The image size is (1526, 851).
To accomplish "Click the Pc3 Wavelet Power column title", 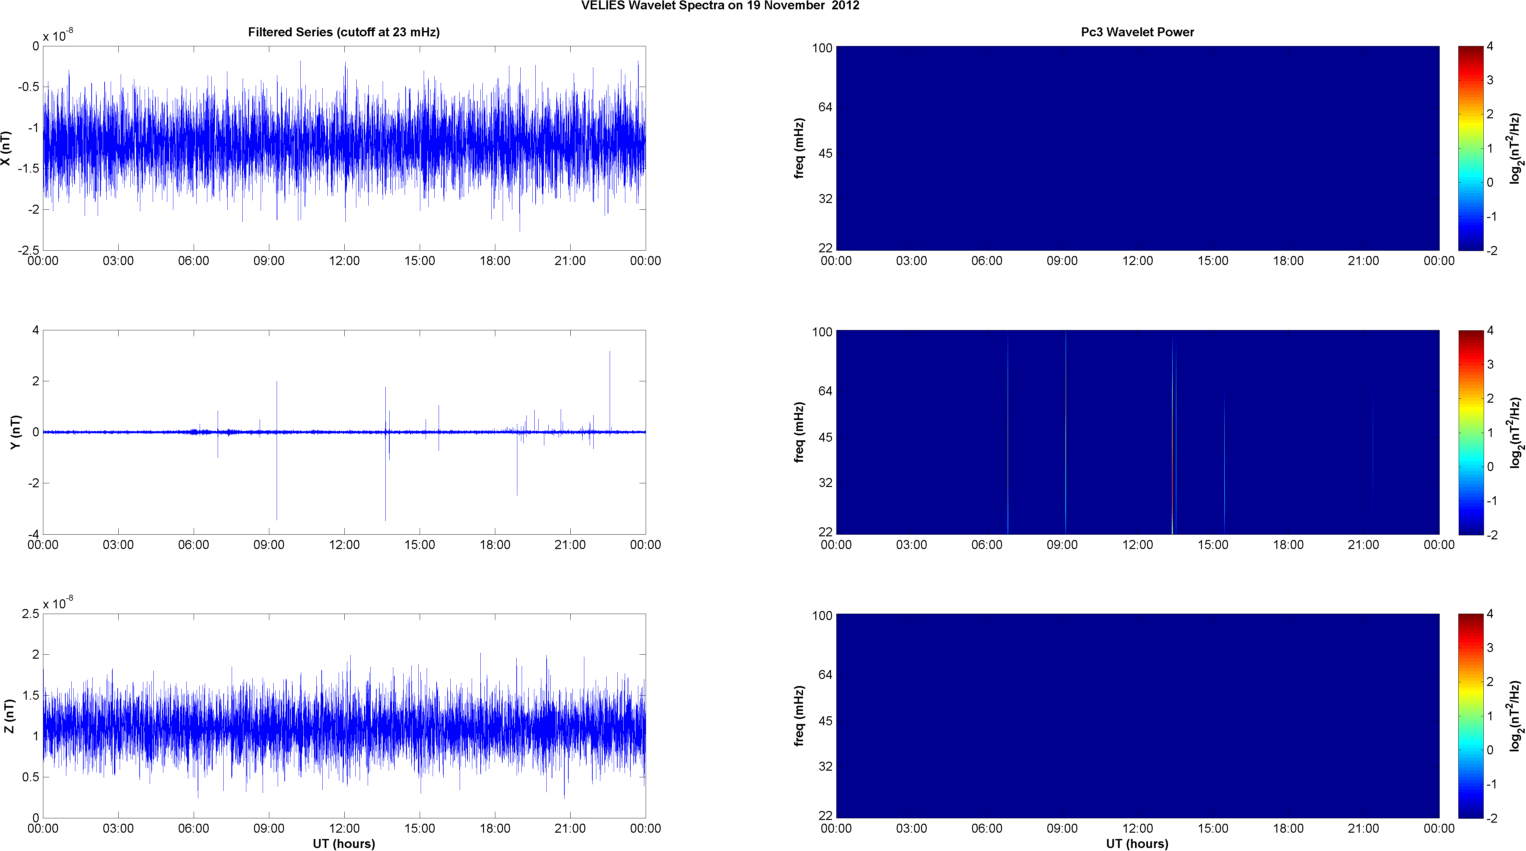I will [x=1137, y=32].
